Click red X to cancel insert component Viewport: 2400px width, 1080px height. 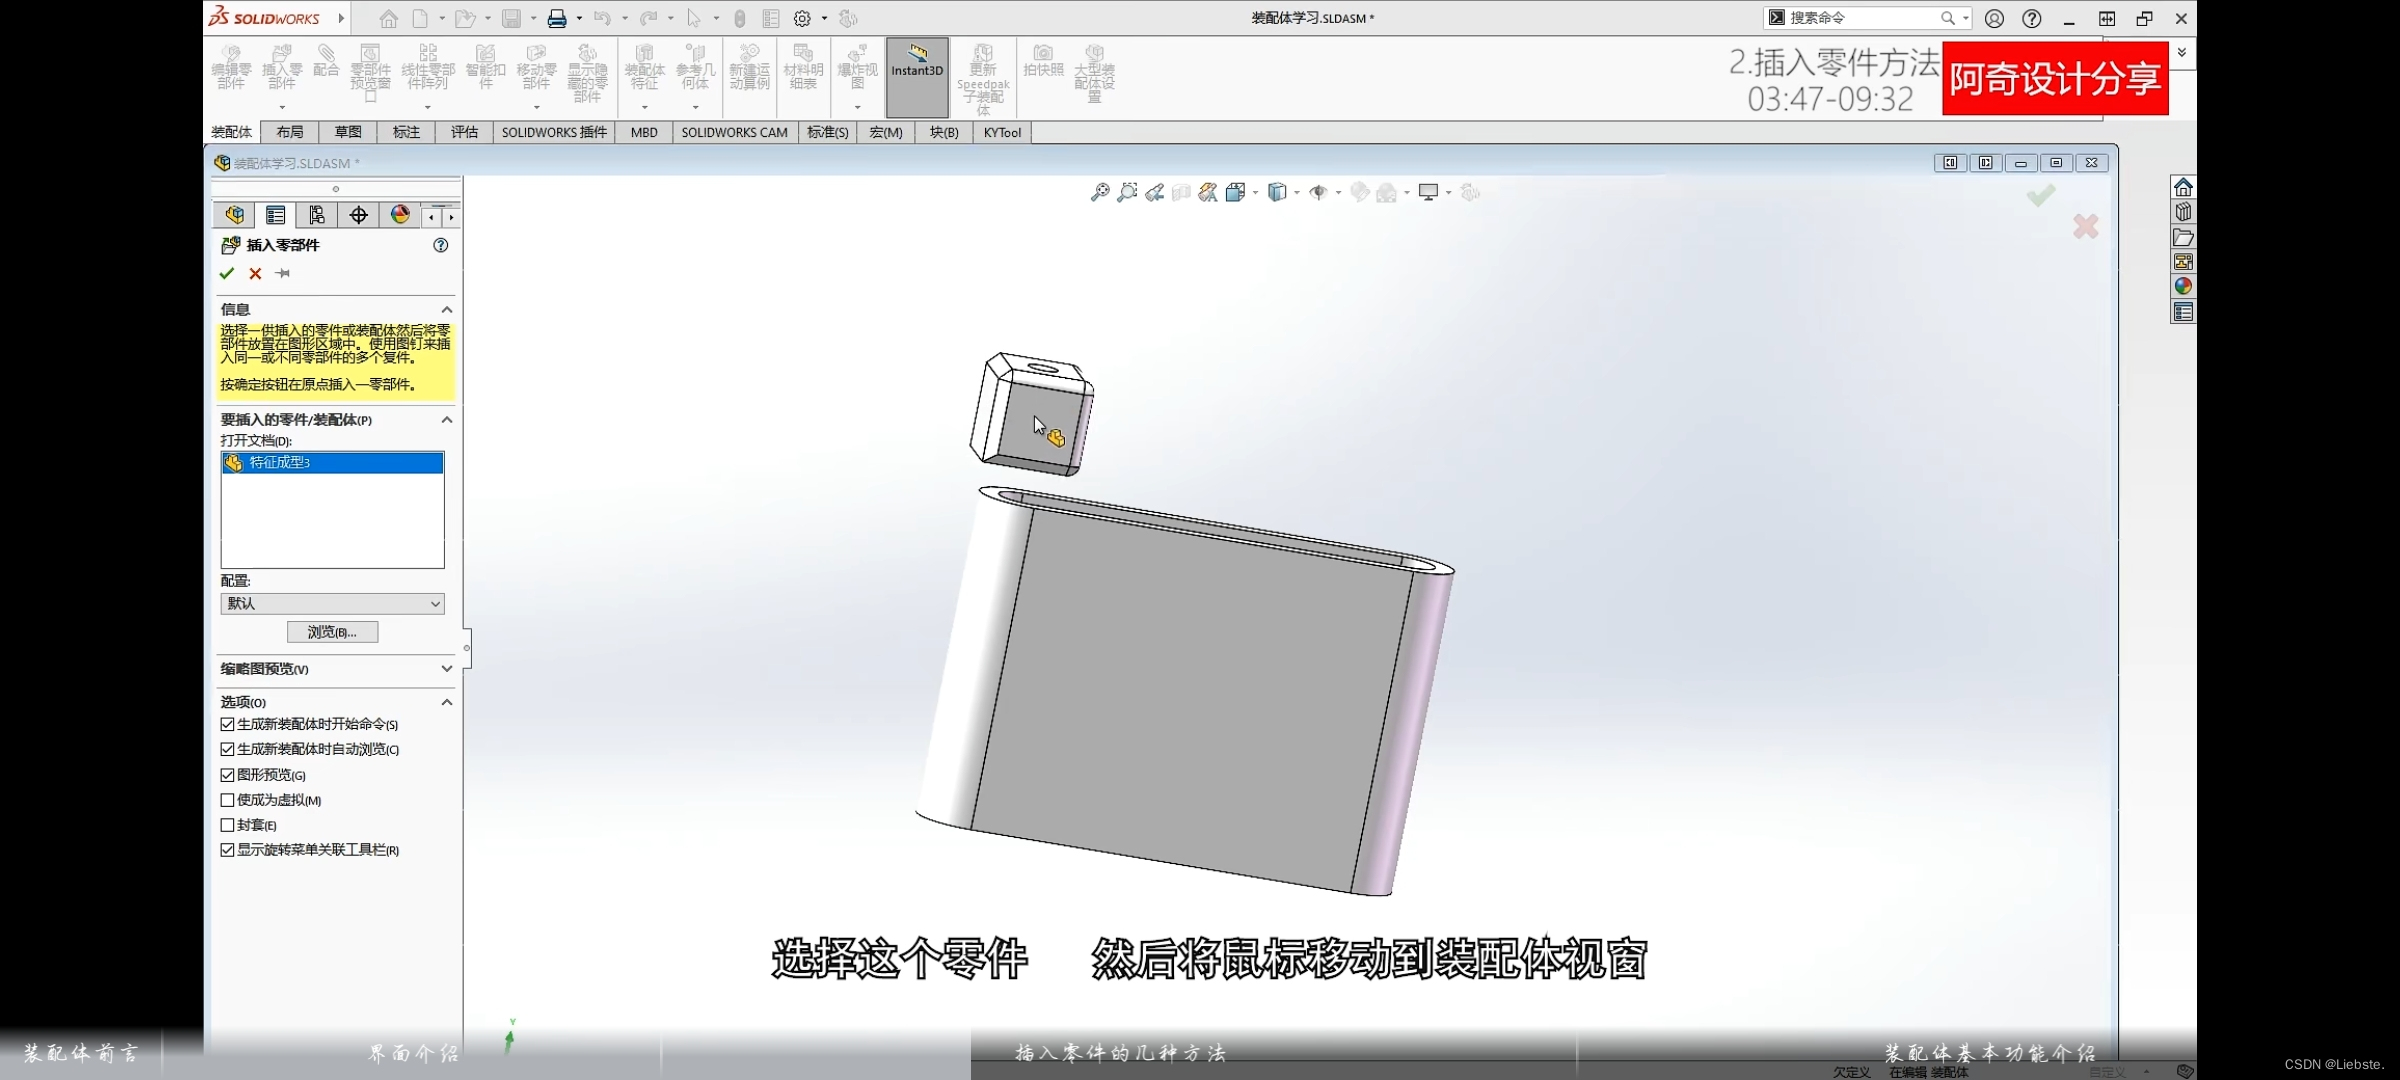pos(255,273)
